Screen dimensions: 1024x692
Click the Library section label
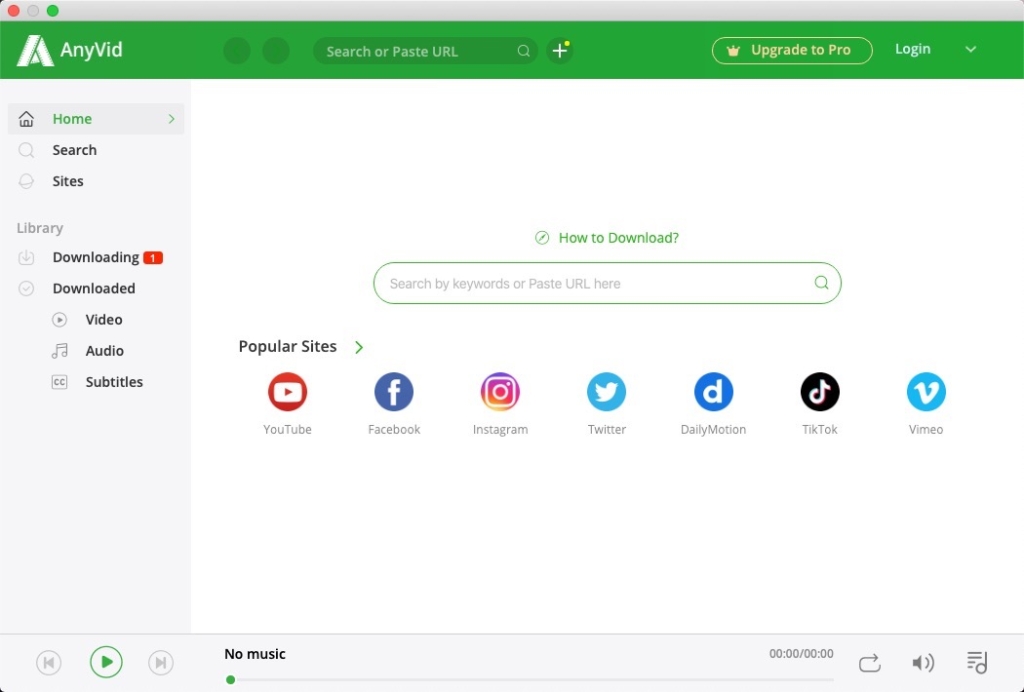coord(40,228)
